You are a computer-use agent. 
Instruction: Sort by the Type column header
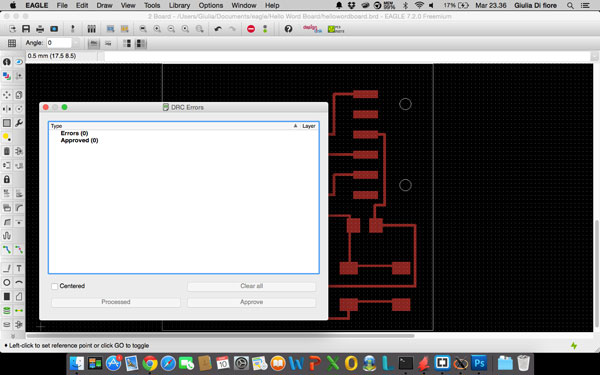click(56, 126)
